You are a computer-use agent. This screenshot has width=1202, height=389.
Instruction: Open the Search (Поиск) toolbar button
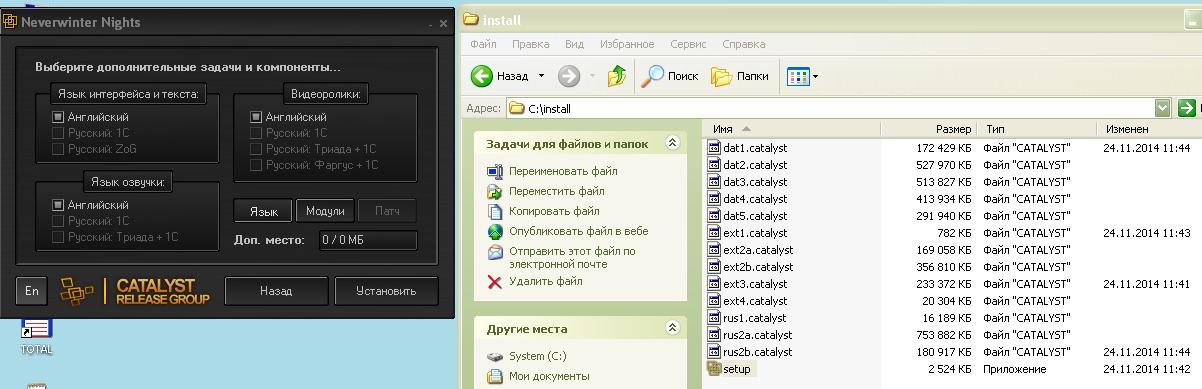pyautogui.click(x=671, y=76)
